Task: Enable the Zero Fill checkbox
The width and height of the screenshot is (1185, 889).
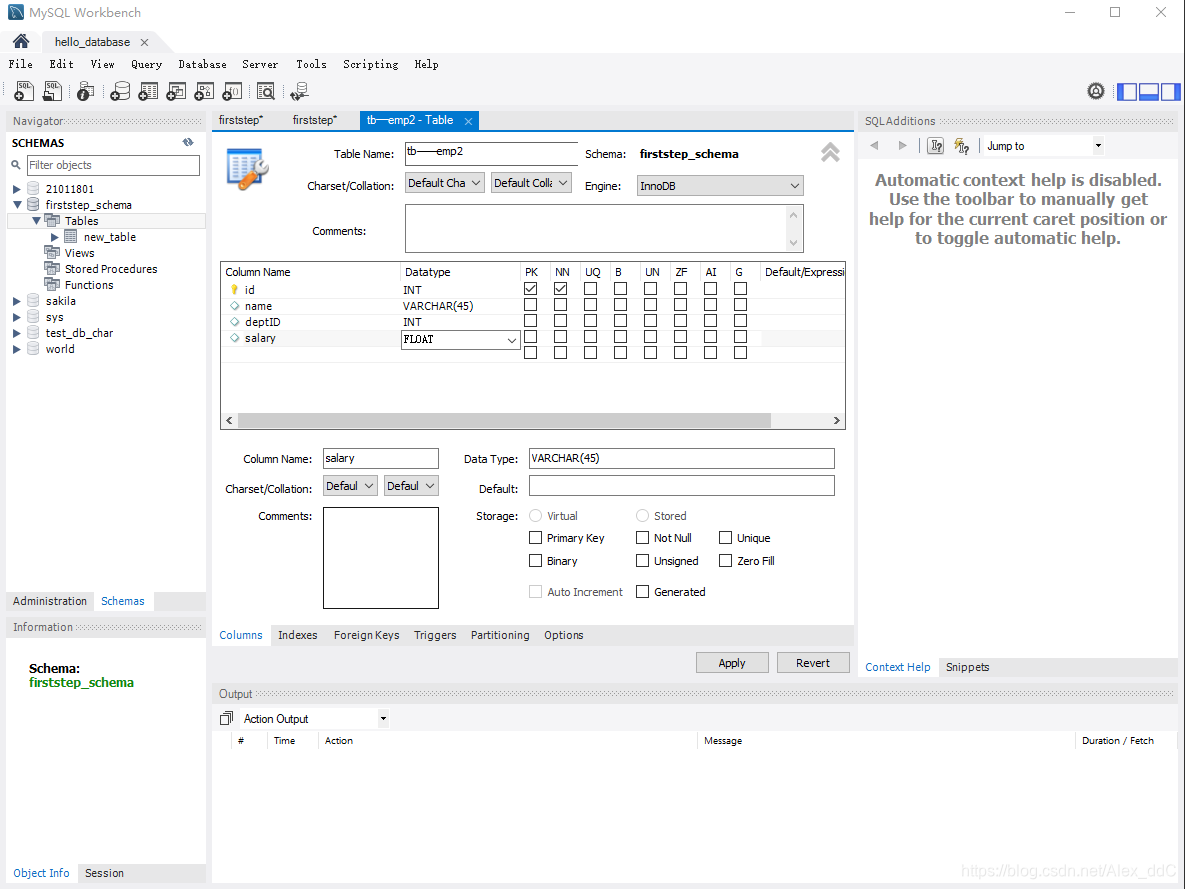Action: tap(726, 560)
